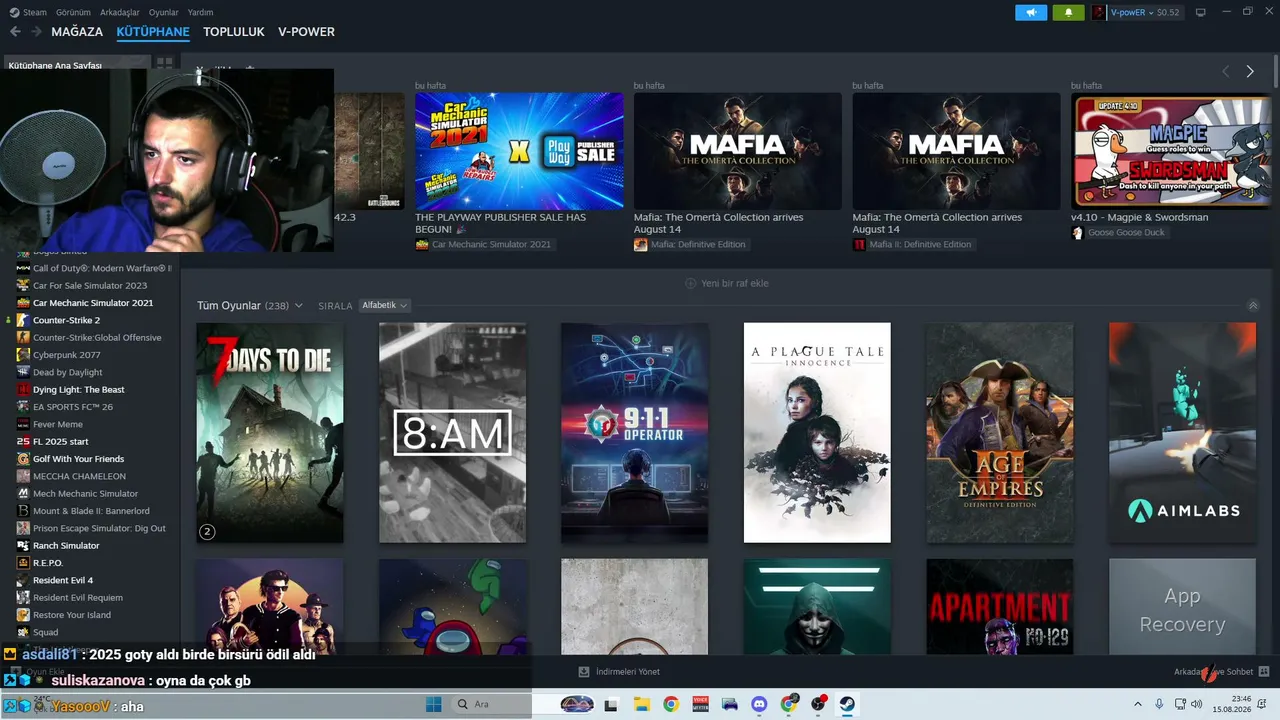Screen dimensions: 1280x720
Task: Open the 911 Operator game cover
Action: point(635,433)
